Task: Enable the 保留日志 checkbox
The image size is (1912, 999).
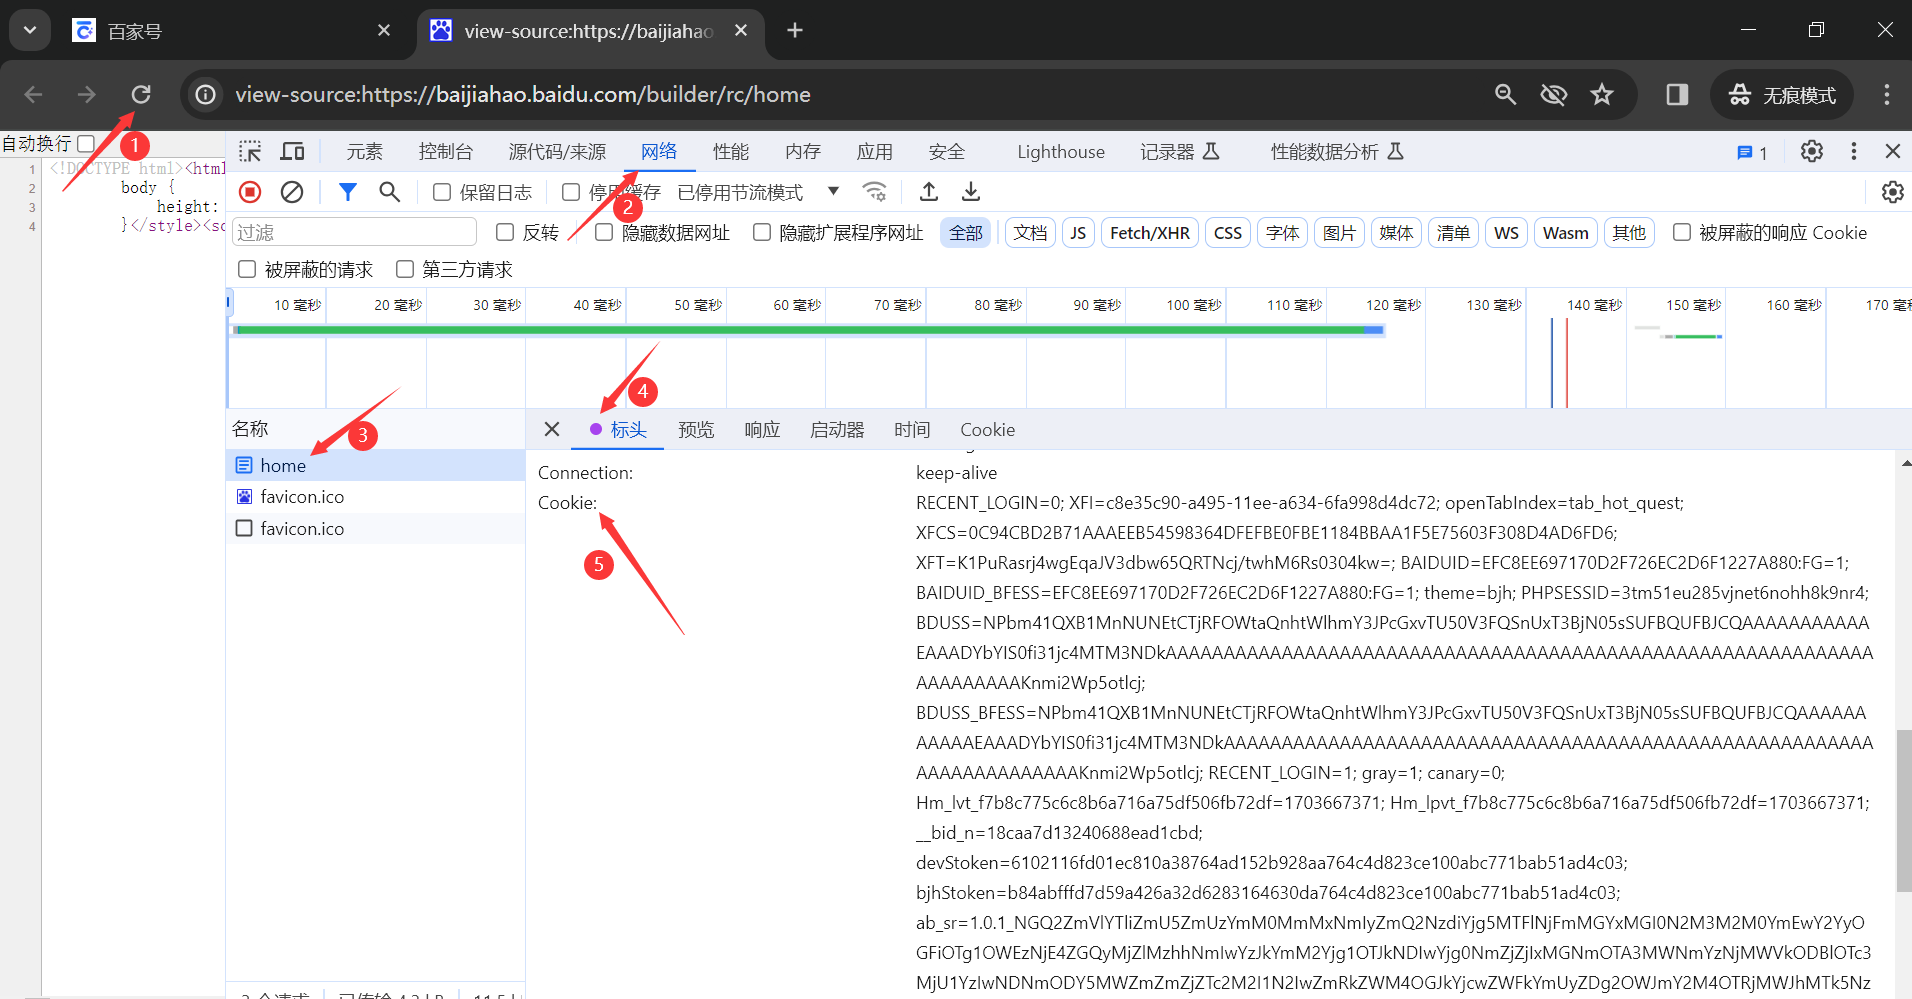Action: 442,192
